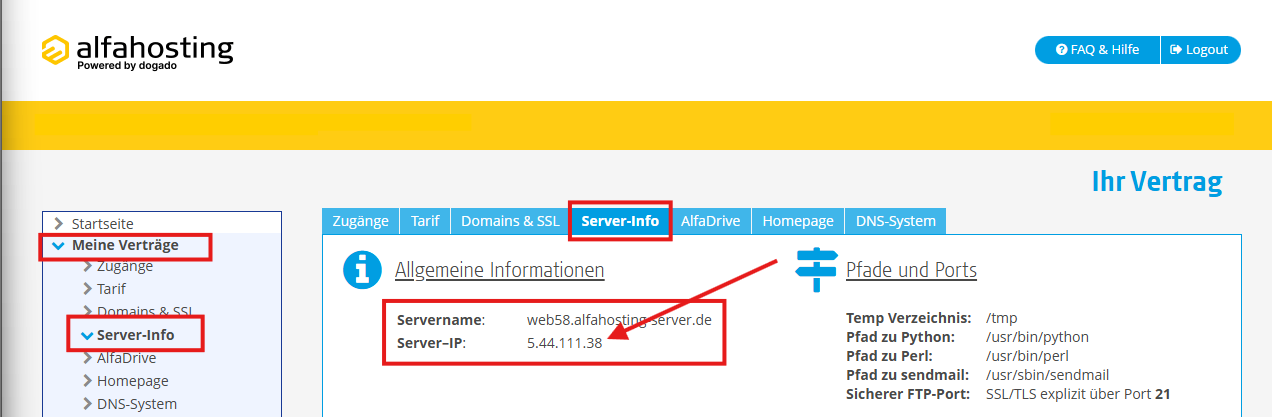Open FAQ & Hilfe page

coord(1097,50)
